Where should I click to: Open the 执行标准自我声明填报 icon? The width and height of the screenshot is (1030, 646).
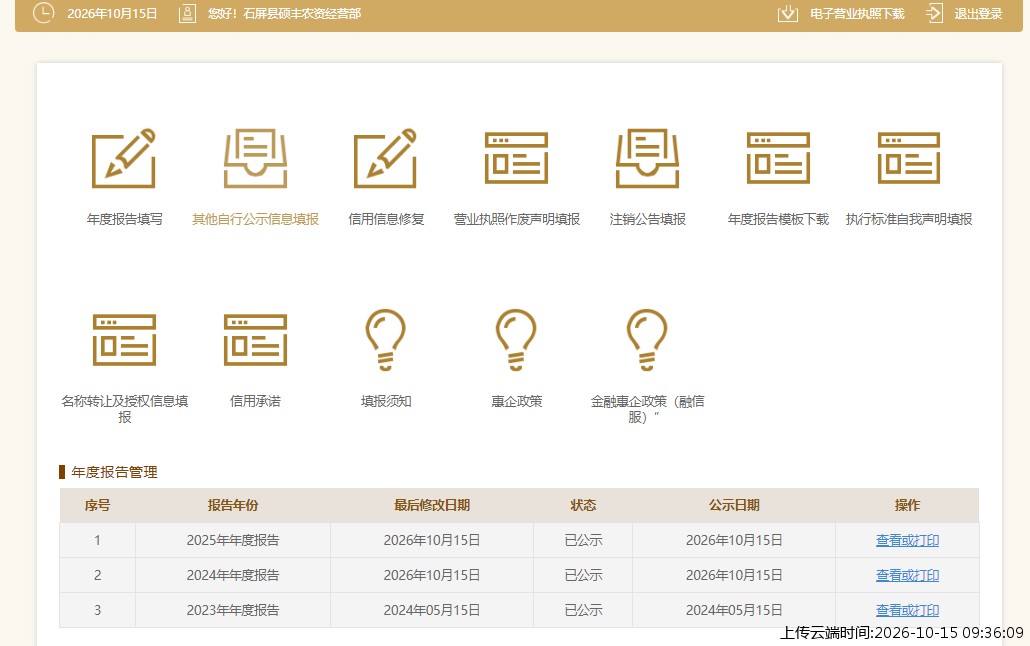909,158
